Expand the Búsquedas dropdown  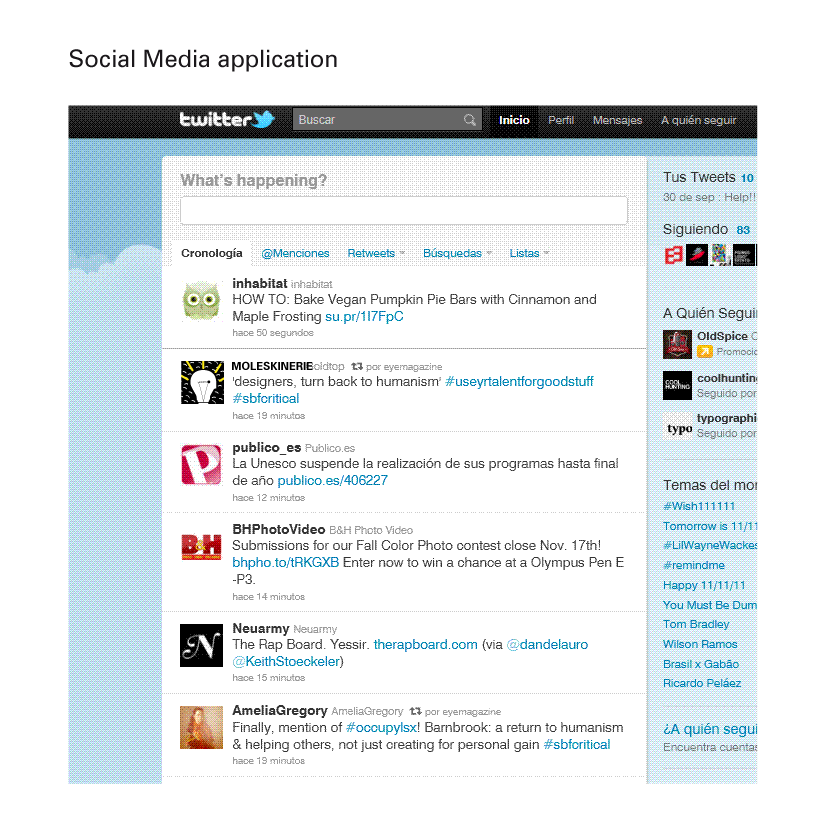(x=456, y=254)
